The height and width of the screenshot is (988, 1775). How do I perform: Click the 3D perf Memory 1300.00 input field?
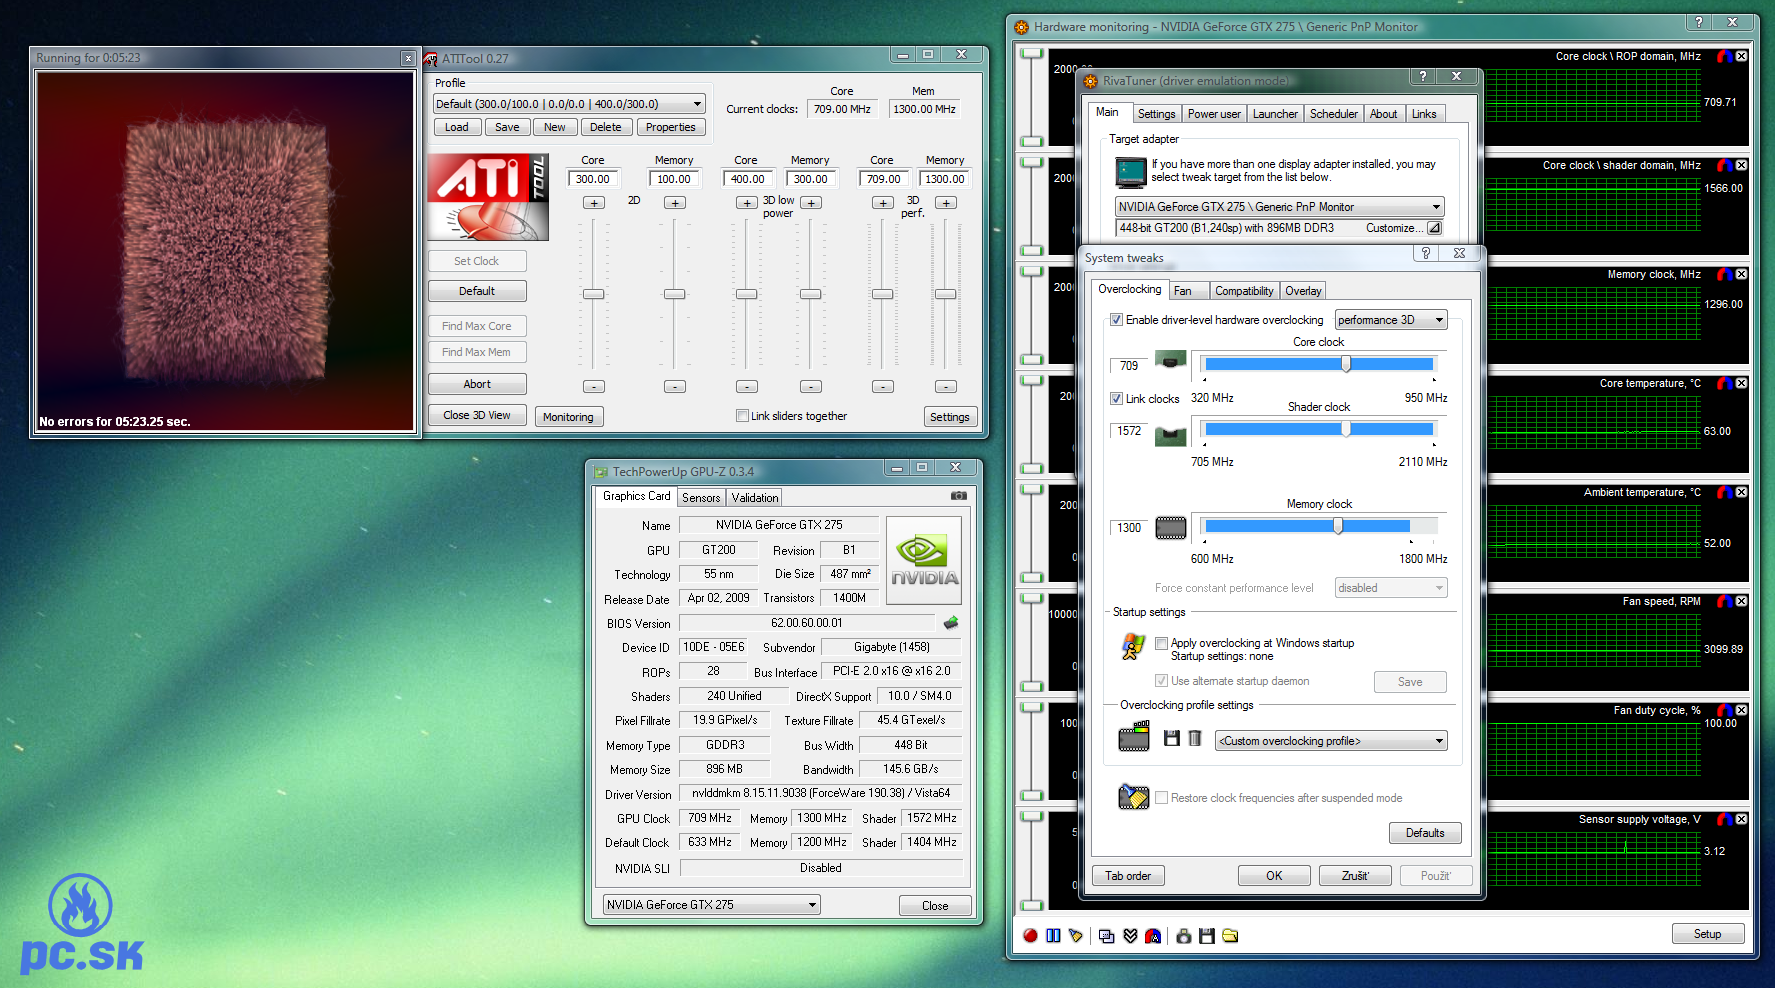(945, 179)
